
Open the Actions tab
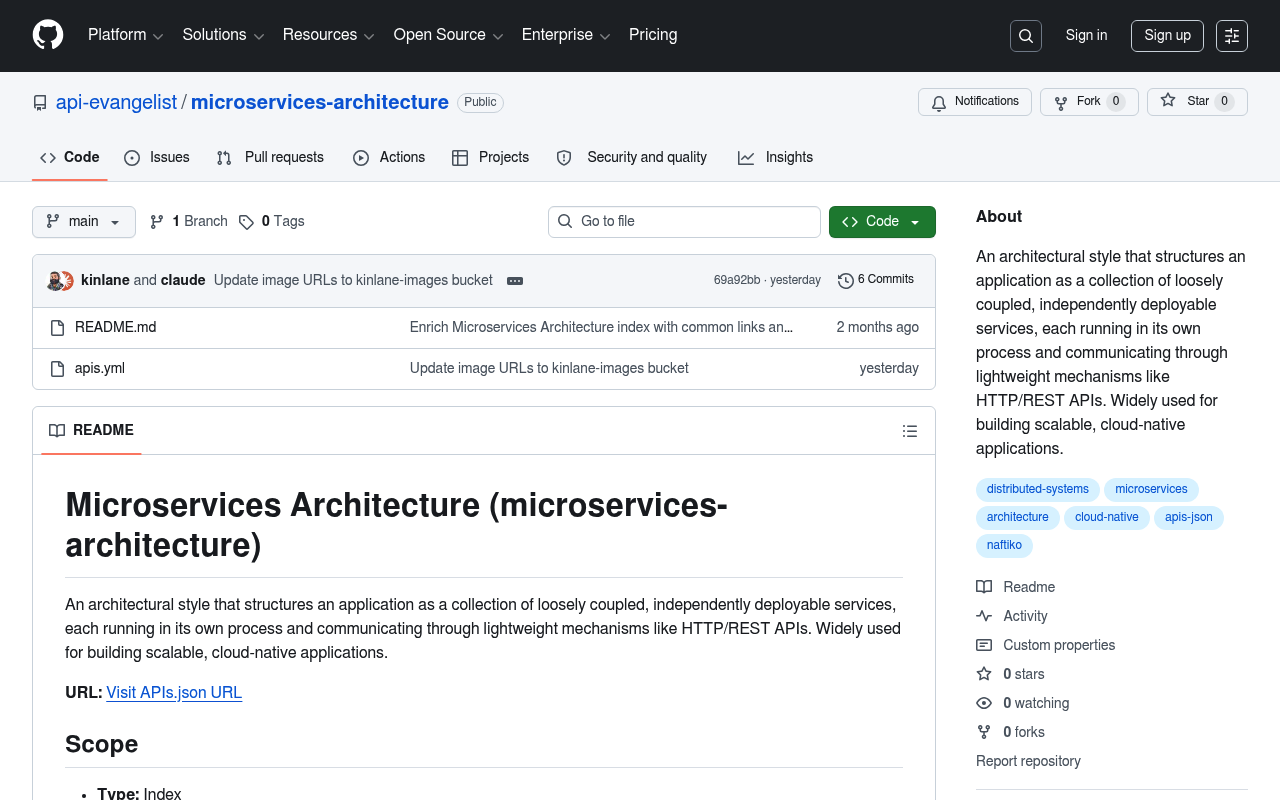(x=389, y=158)
